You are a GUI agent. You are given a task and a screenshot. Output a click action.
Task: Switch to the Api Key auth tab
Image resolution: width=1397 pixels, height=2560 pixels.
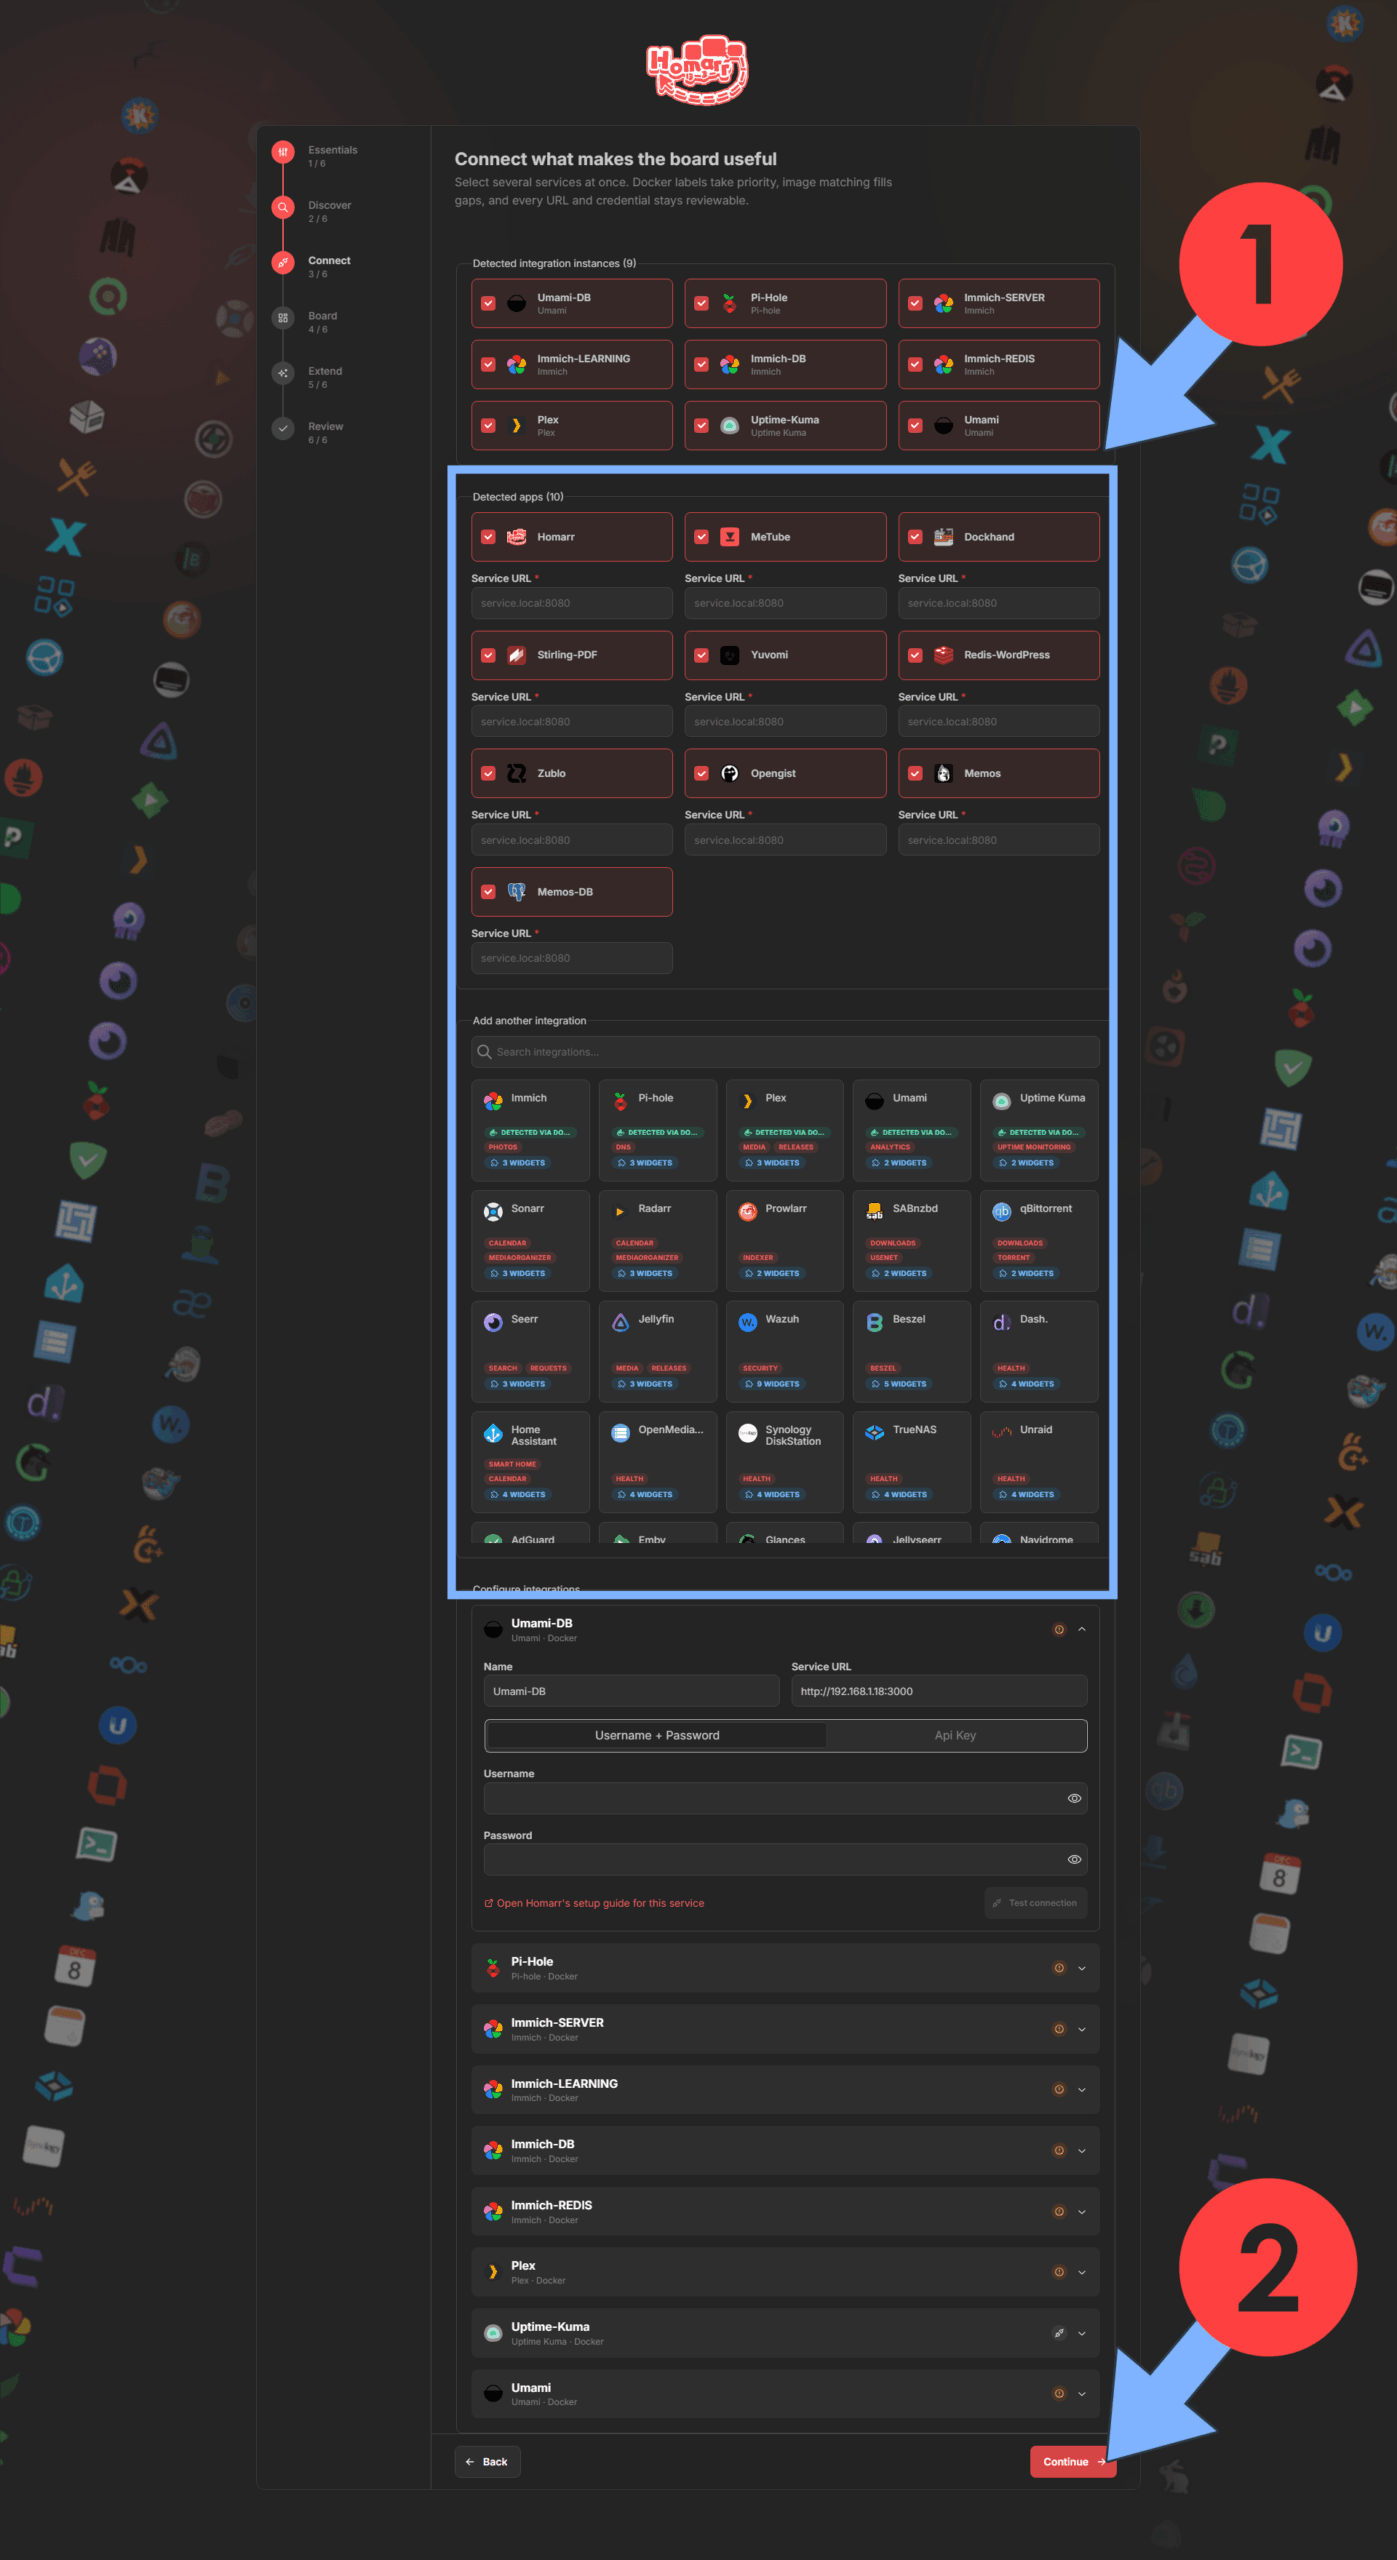955,1735
